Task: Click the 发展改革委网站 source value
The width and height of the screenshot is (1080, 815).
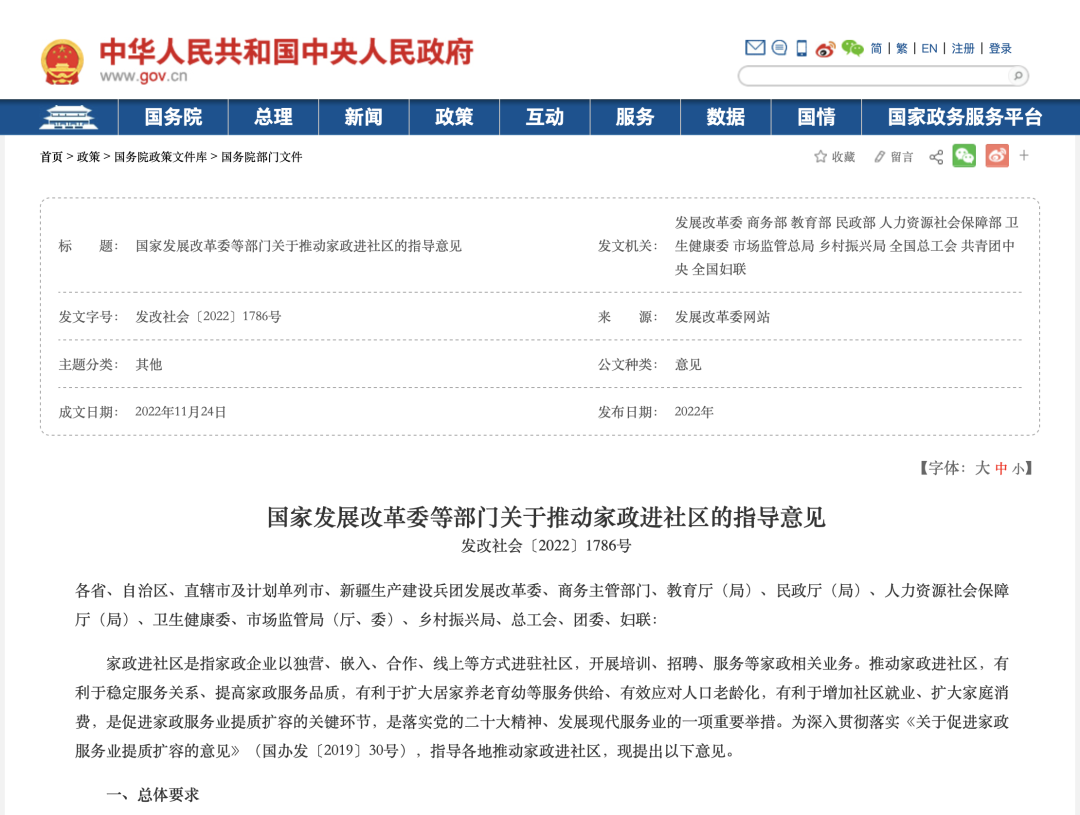Action: (723, 317)
